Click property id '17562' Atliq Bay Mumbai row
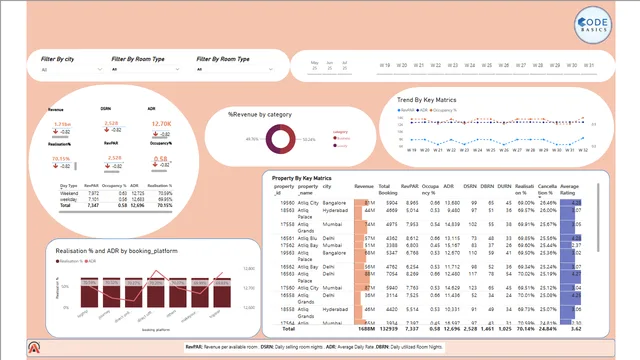The height and width of the screenshot is (360, 640). [427, 246]
